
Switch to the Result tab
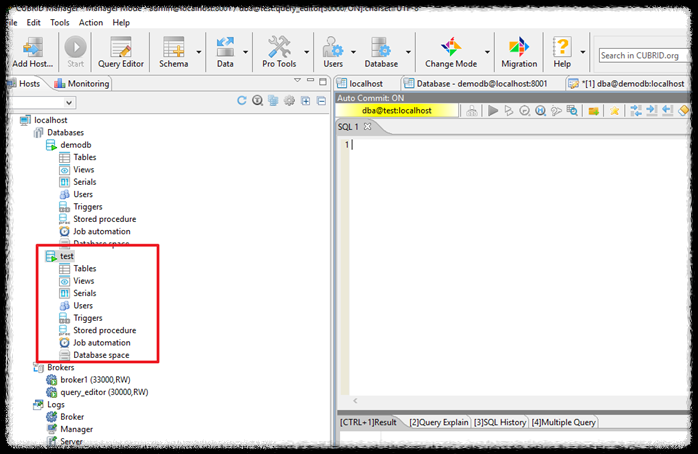pos(368,422)
